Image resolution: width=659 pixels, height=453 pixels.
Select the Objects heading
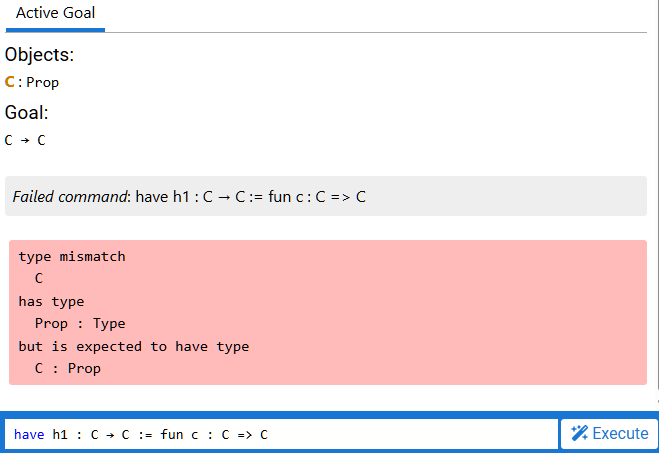click(39, 55)
